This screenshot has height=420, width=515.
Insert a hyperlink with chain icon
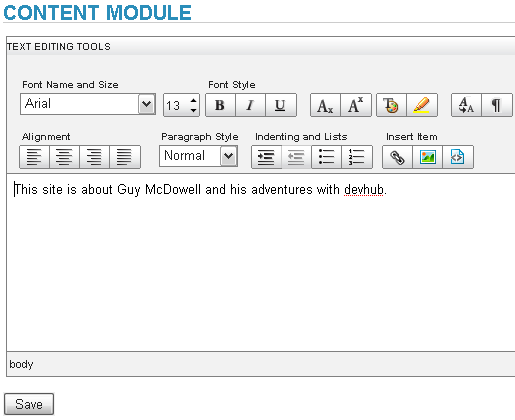click(x=397, y=157)
